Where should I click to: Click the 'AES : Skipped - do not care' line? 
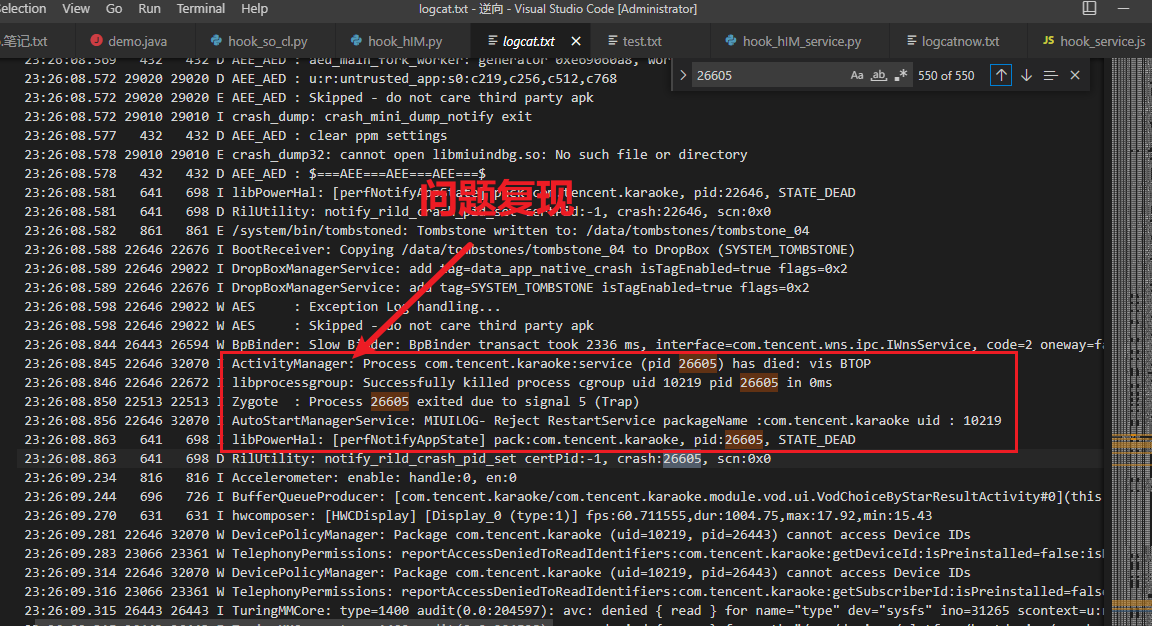click(x=309, y=326)
